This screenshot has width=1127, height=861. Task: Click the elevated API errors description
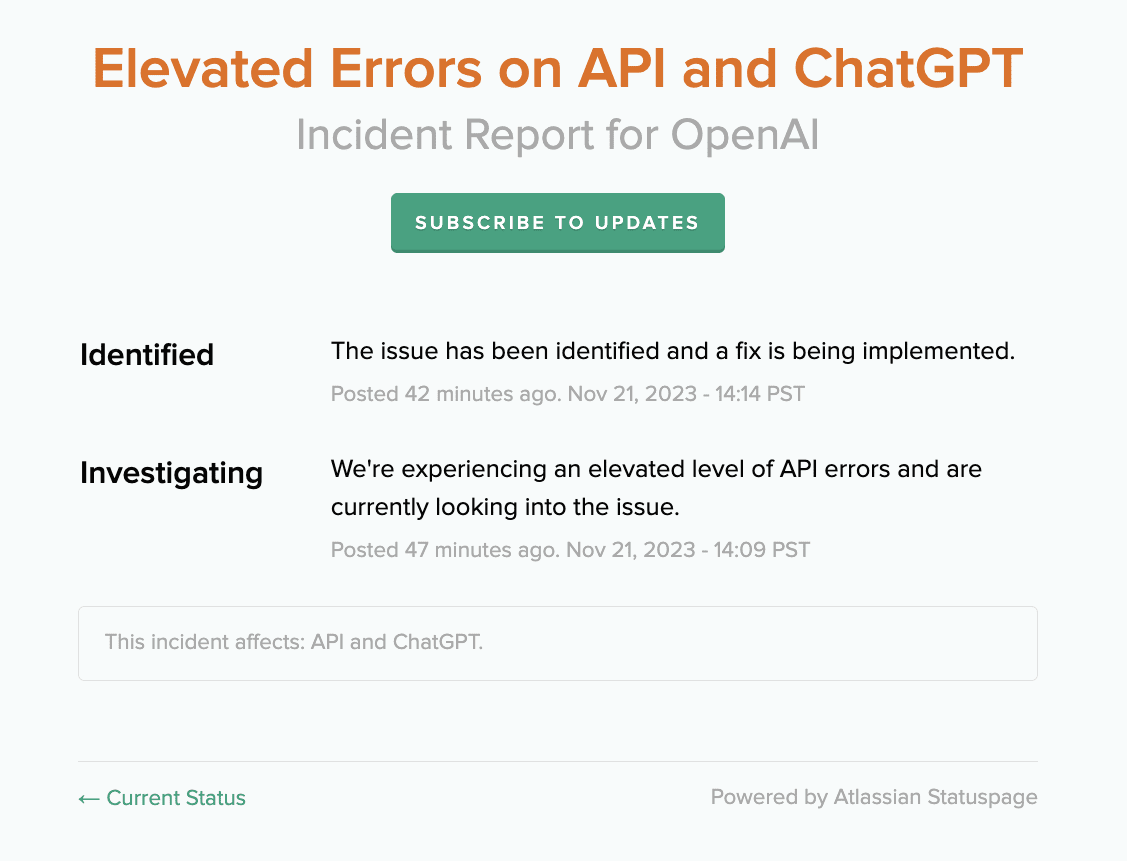click(x=656, y=468)
